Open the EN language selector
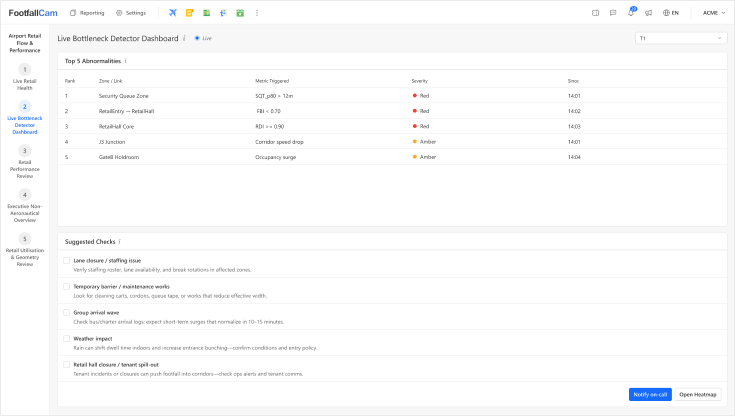735x416 pixels. point(671,13)
